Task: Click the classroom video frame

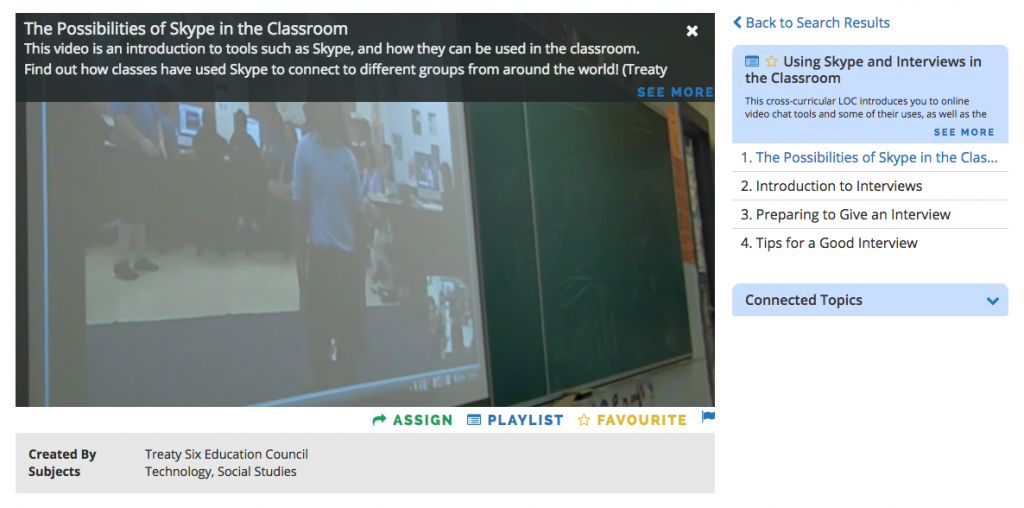Action: [365, 255]
